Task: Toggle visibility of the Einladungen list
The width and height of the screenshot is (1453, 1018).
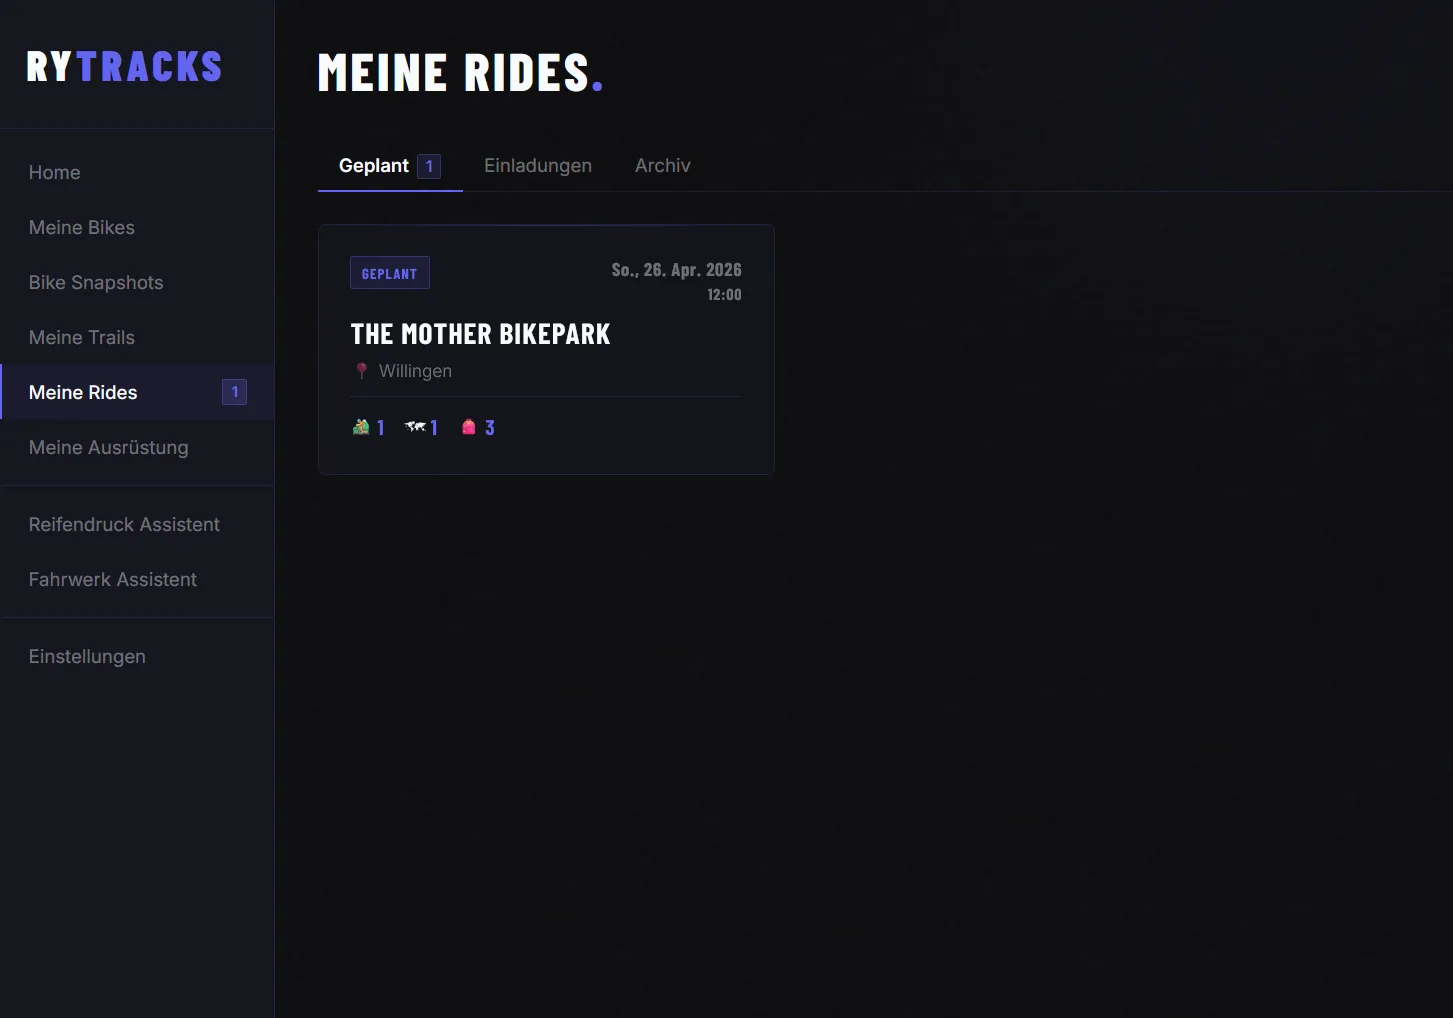Action: (x=537, y=165)
